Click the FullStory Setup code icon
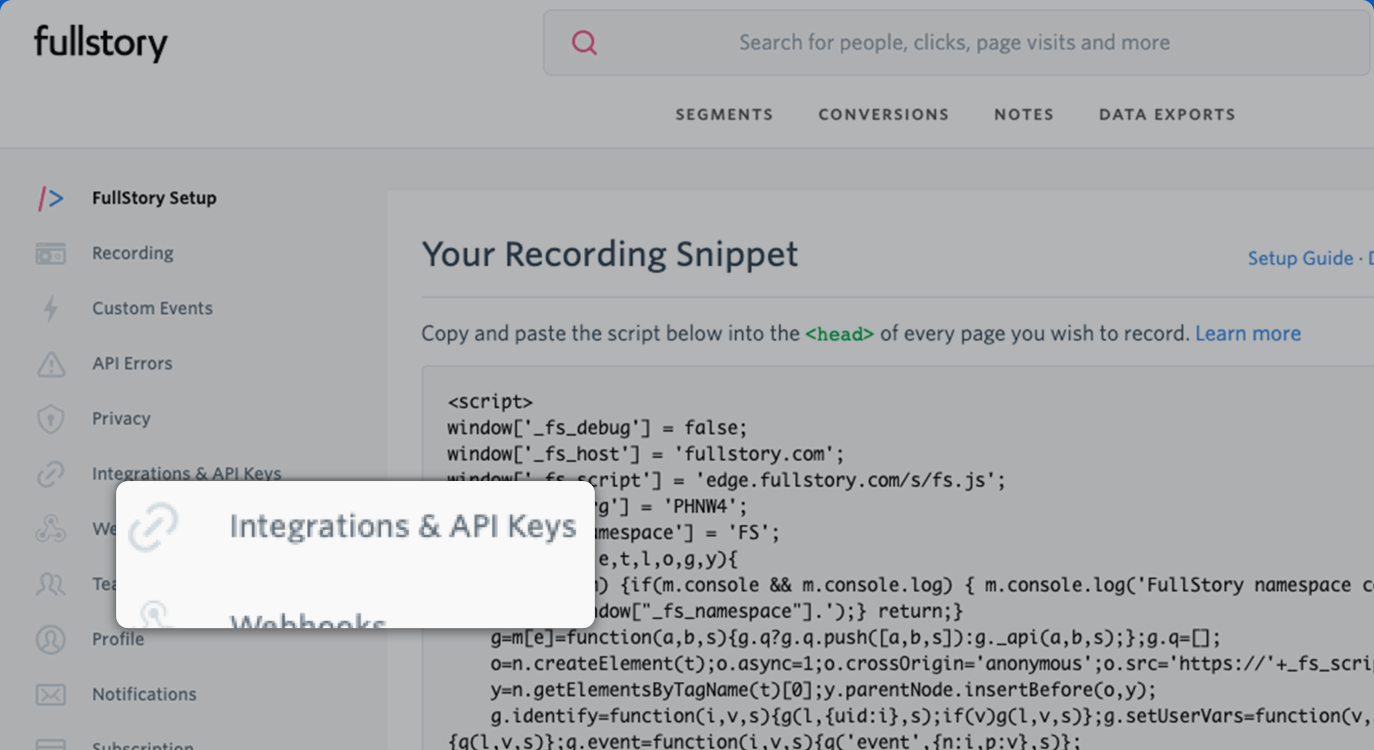The width and height of the screenshot is (1374, 750). point(51,198)
